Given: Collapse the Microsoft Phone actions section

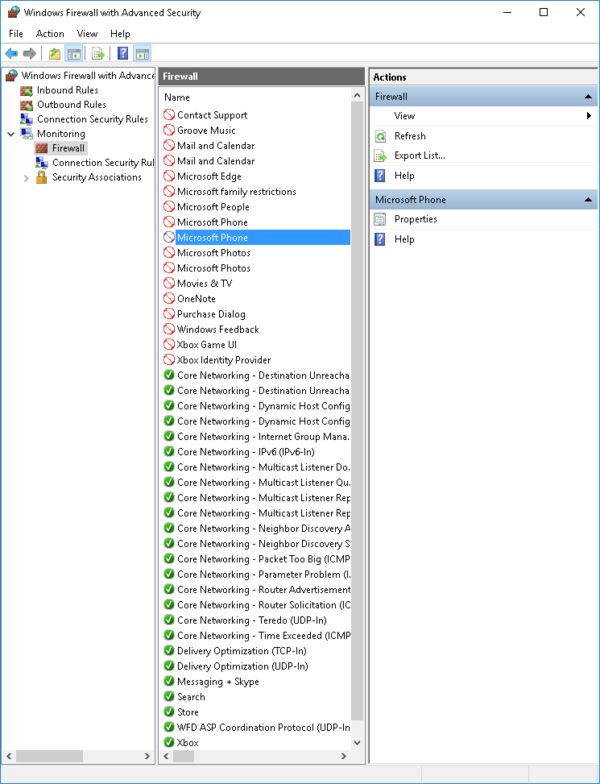Looking at the screenshot, I should 588,200.
